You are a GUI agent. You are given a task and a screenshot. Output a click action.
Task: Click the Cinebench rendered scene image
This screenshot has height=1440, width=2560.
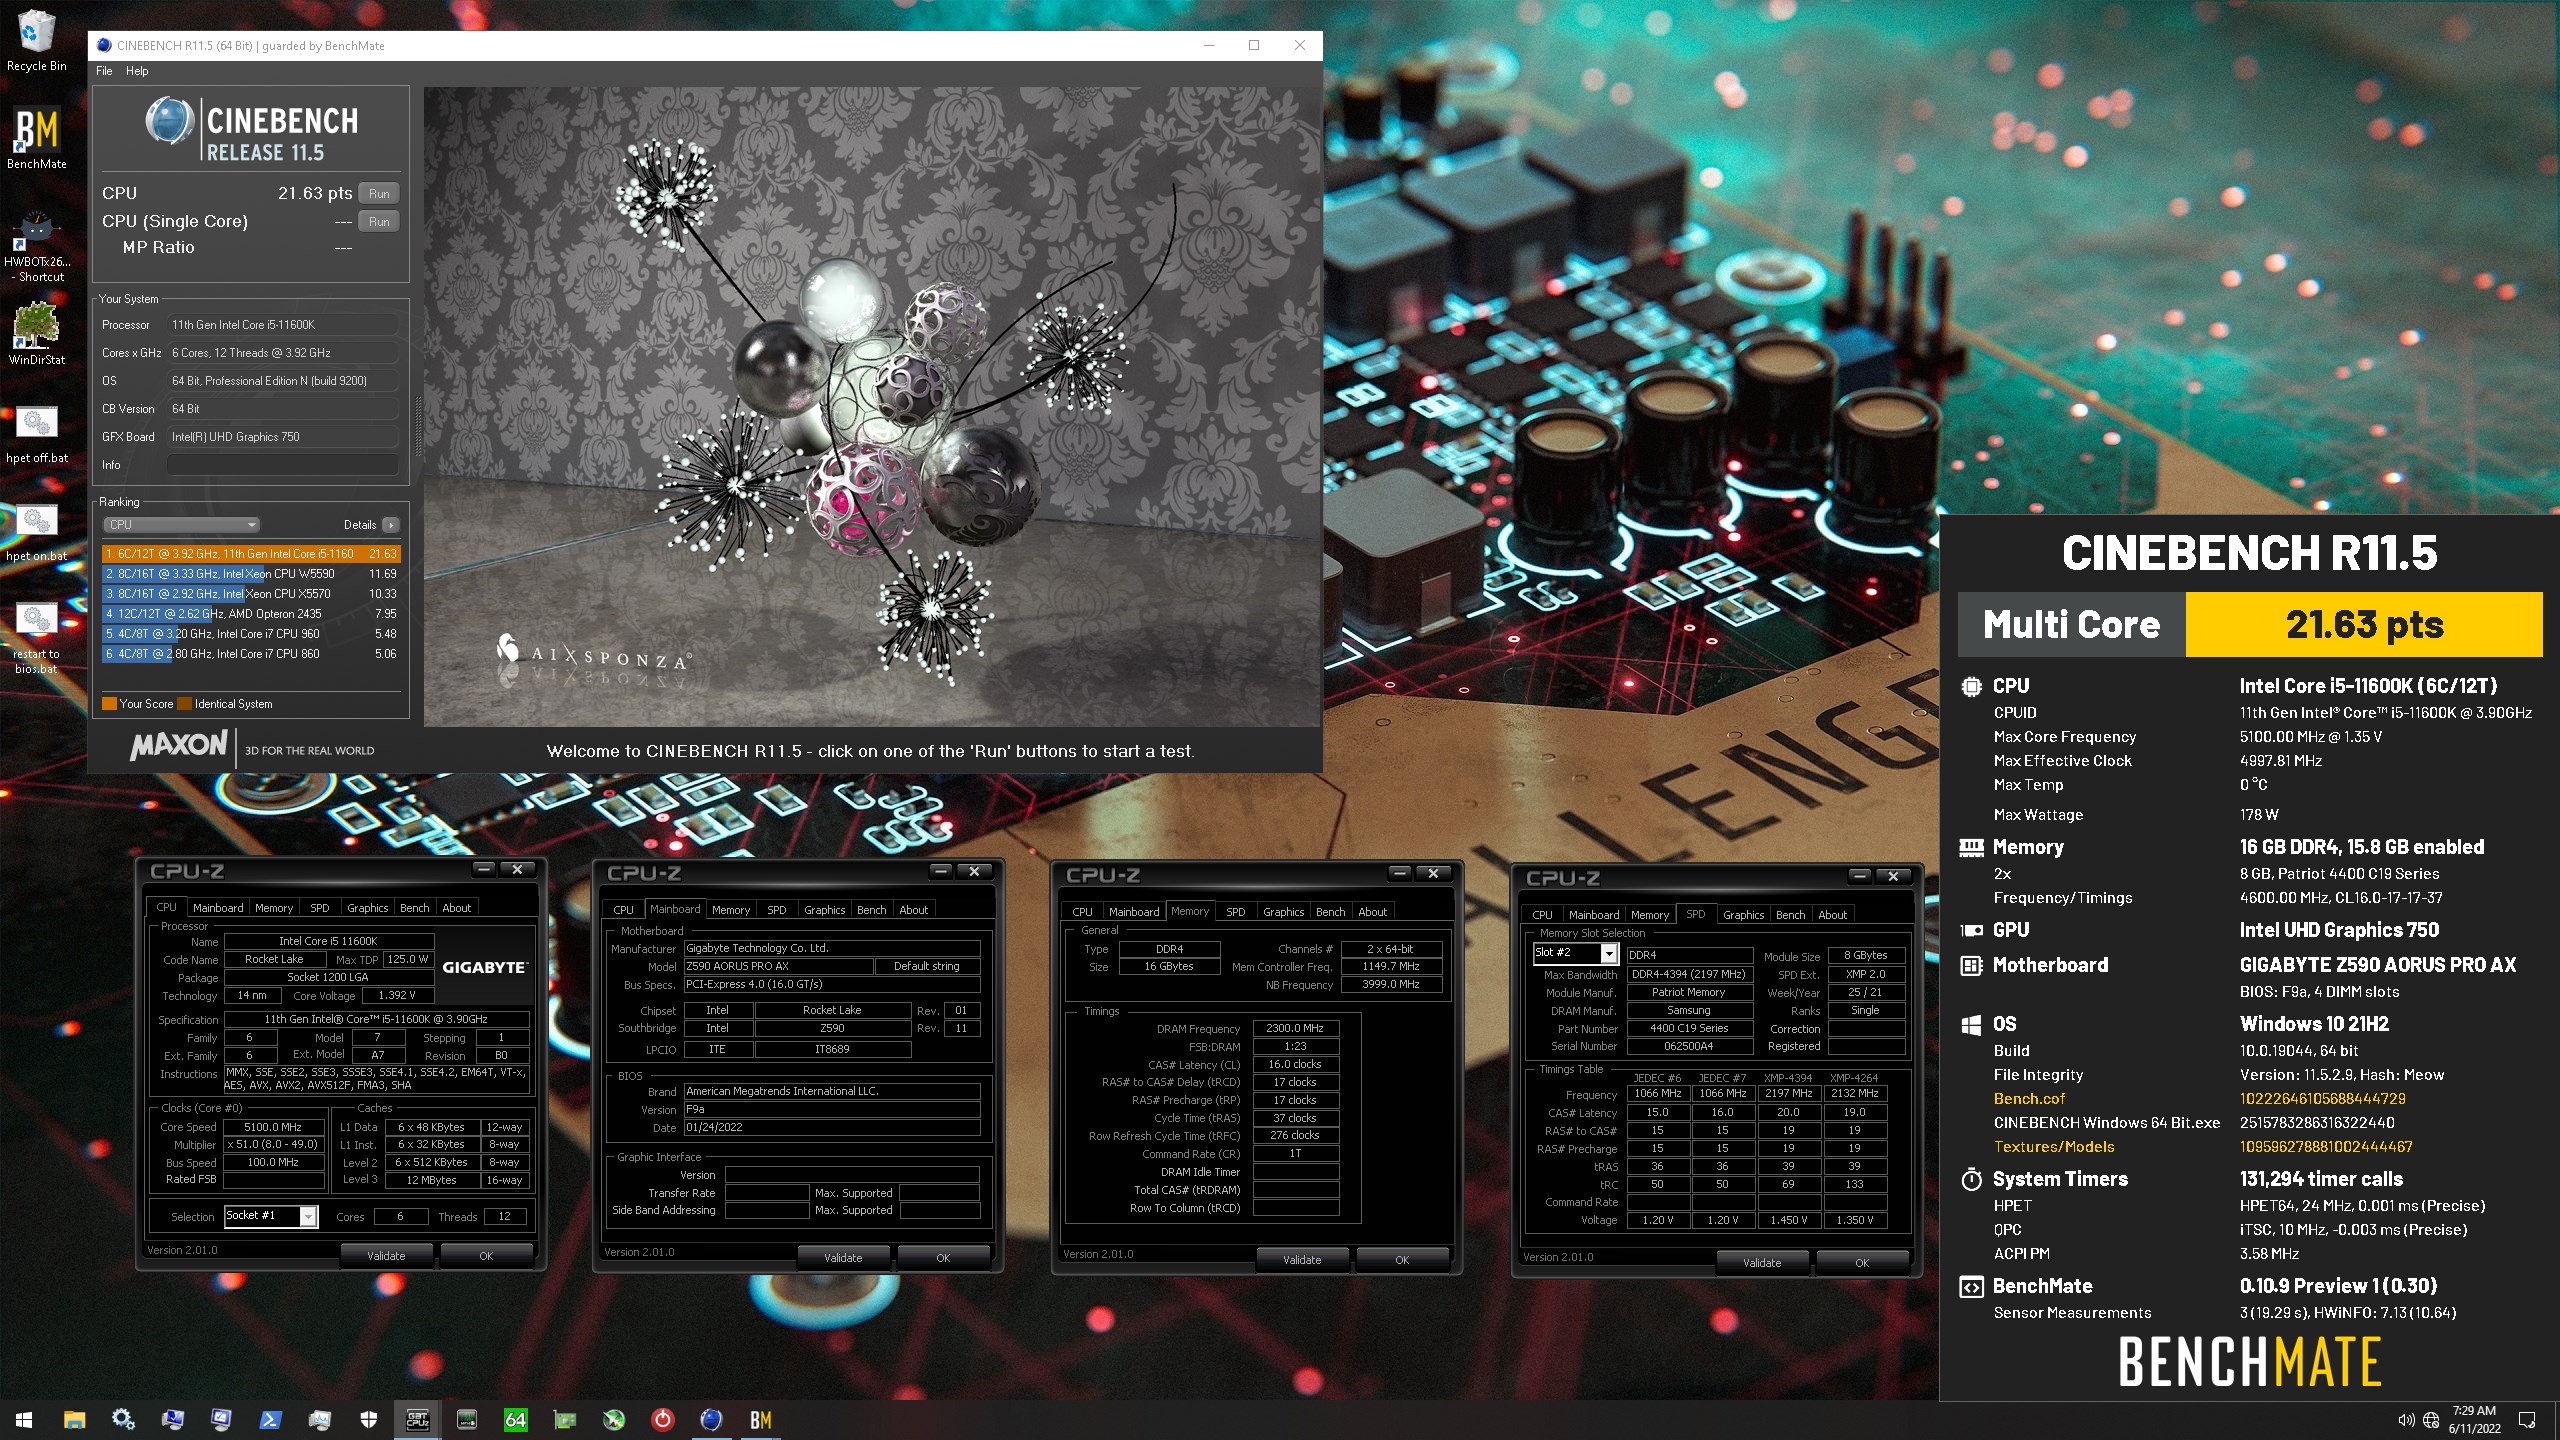[x=872, y=406]
